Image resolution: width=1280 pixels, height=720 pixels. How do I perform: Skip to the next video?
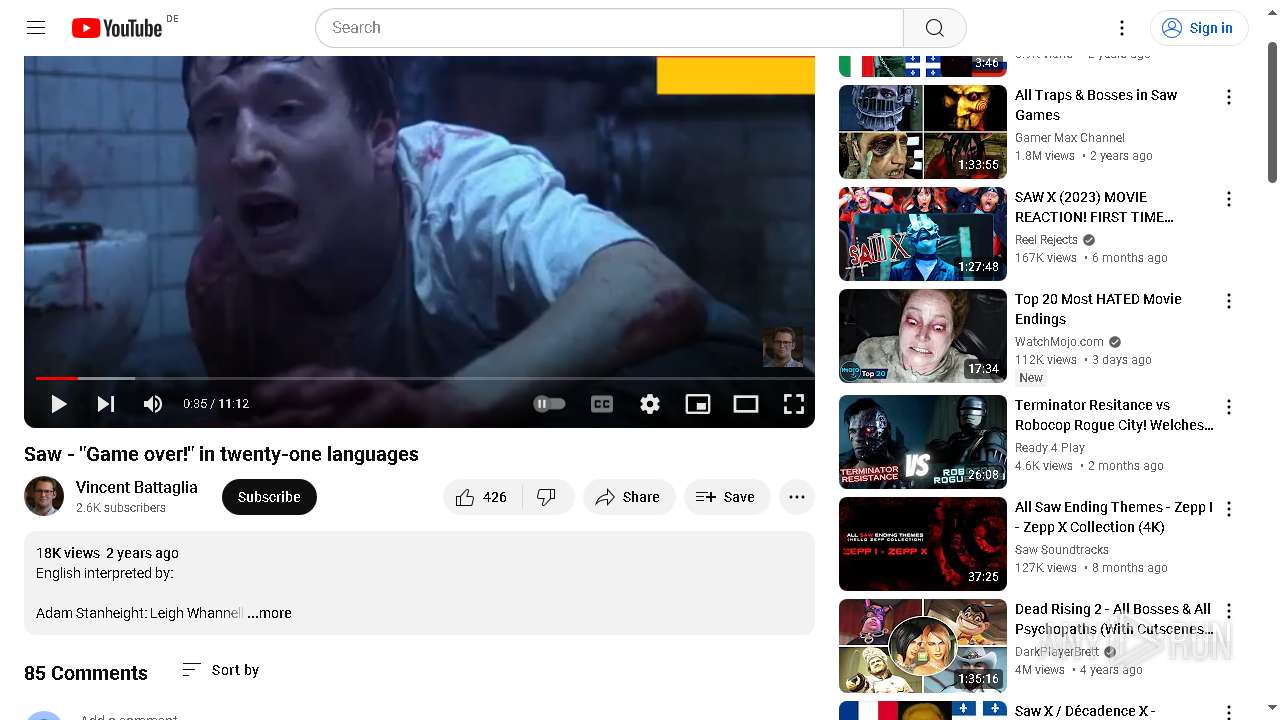[x=106, y=404]
